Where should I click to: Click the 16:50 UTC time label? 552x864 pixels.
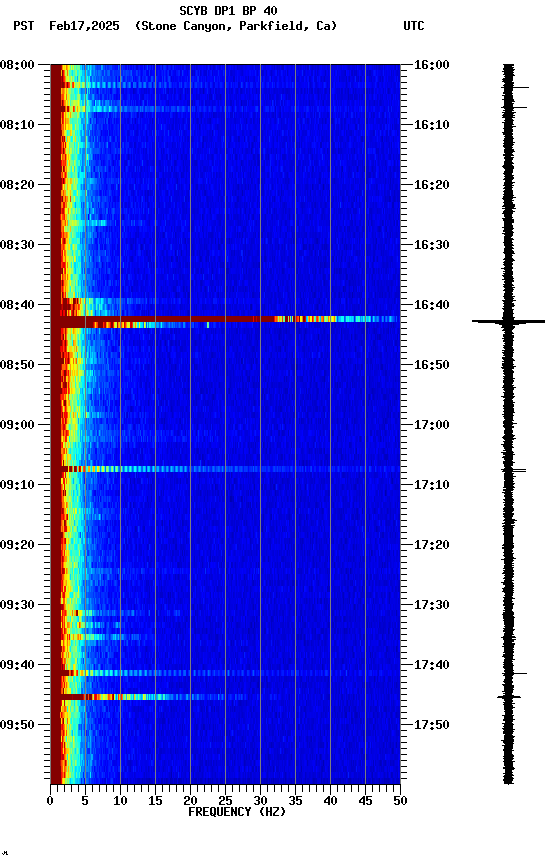[x=432, y=365]
